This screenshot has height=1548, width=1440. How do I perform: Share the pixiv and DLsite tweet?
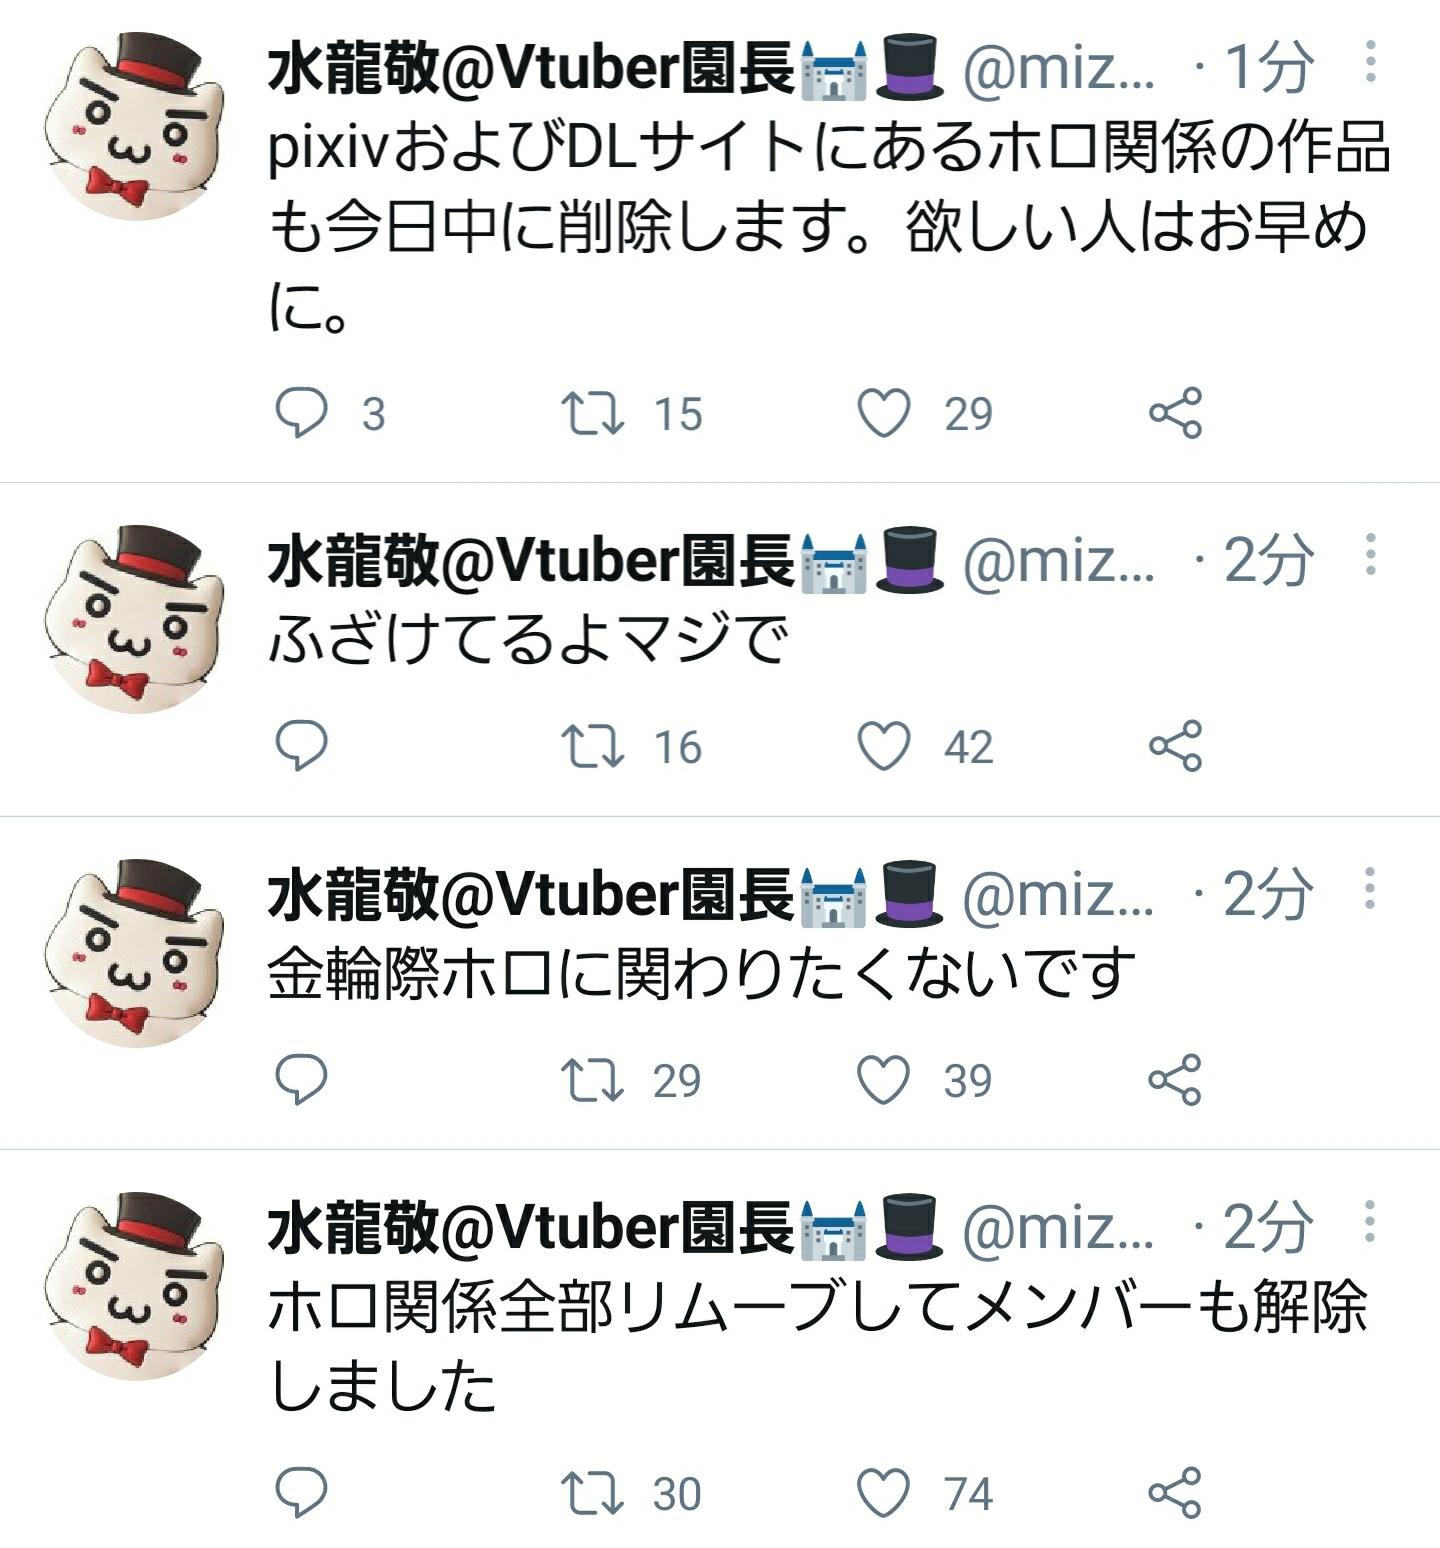[x=1174, y=413]
